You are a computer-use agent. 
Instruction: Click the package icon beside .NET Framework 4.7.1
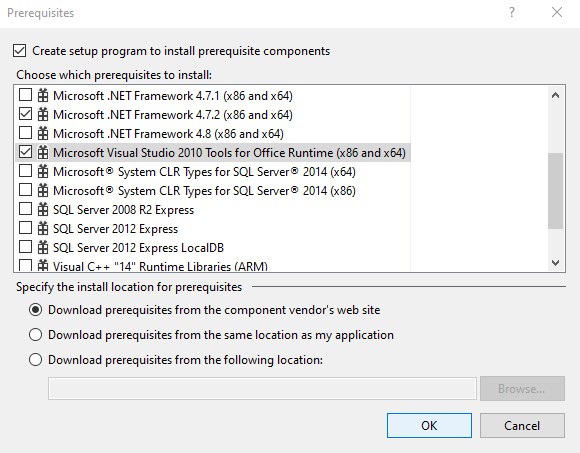point(43,95)
